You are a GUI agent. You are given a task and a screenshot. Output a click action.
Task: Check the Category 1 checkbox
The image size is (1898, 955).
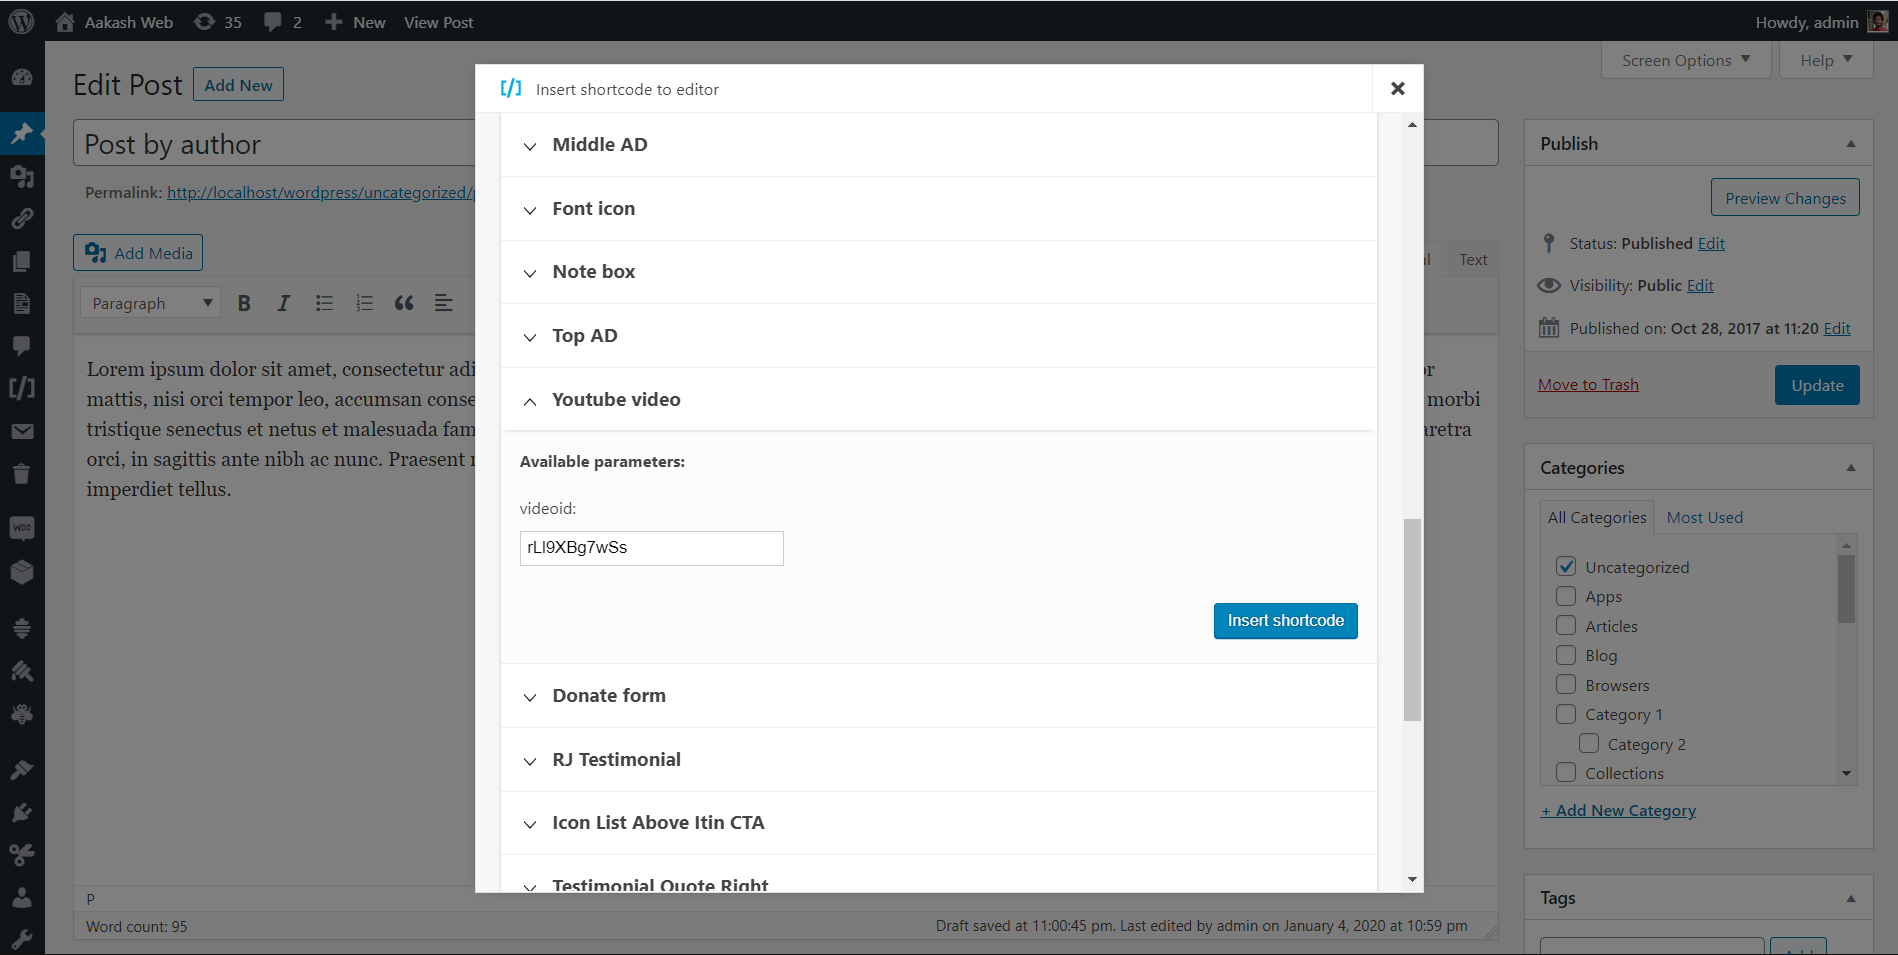[x=1566, y=714]
